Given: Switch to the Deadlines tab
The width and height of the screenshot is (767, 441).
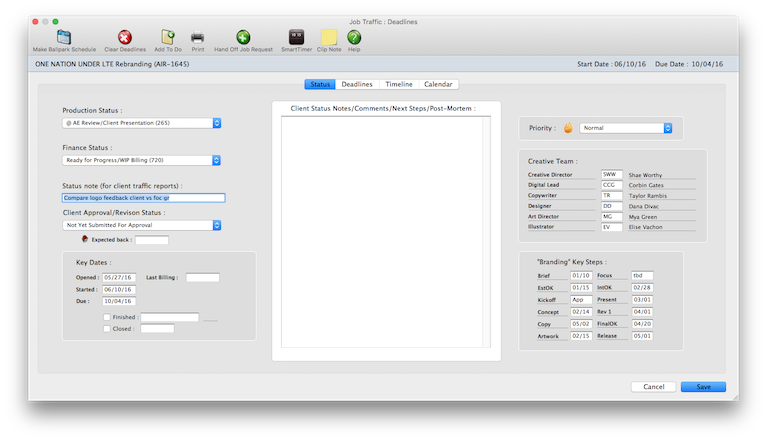Looking at the screenshot, I should (357, 85).
